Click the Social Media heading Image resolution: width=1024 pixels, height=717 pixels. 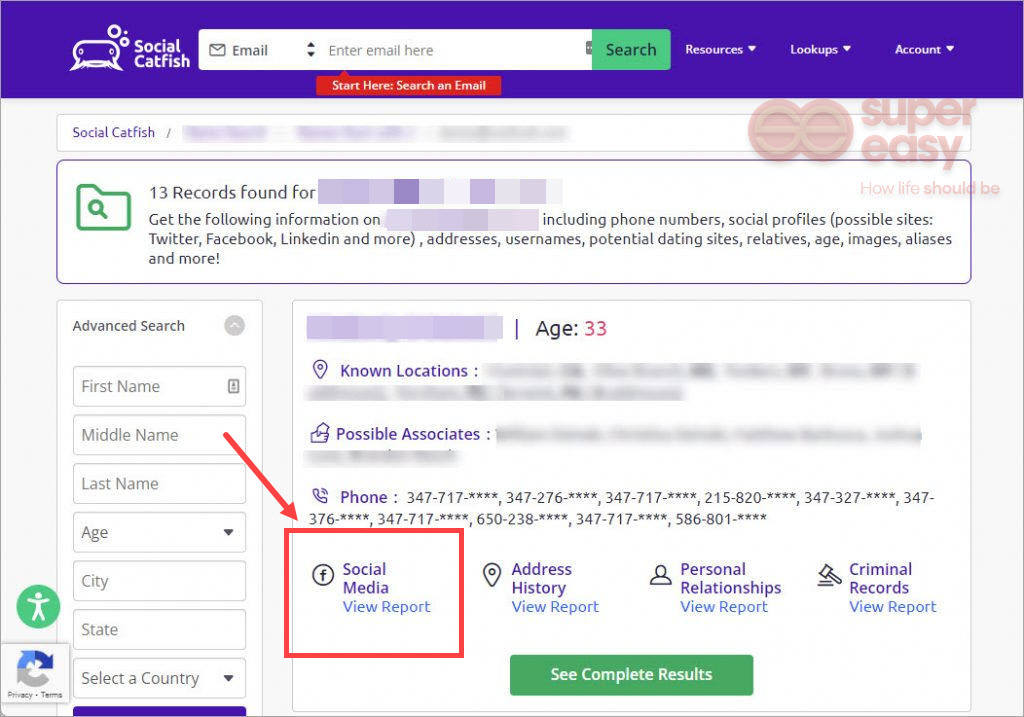pos(366,578)
